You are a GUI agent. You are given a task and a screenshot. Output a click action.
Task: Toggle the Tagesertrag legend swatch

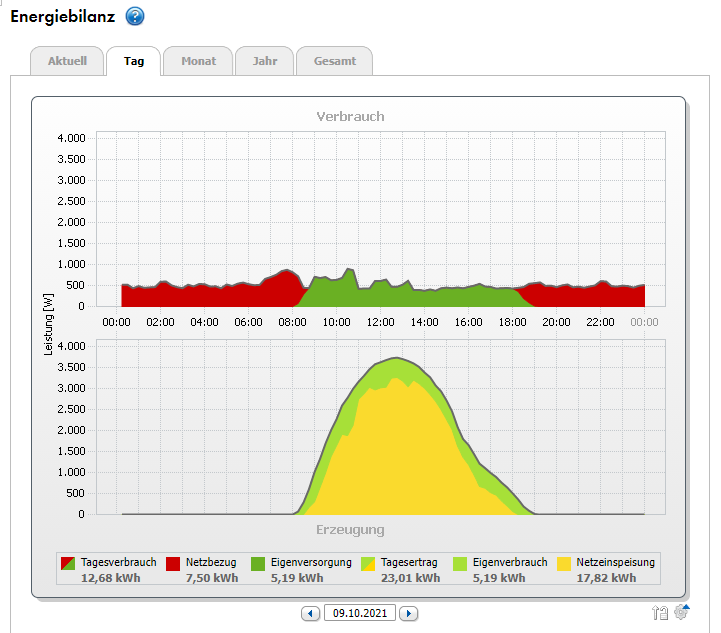tap(369, 563)
